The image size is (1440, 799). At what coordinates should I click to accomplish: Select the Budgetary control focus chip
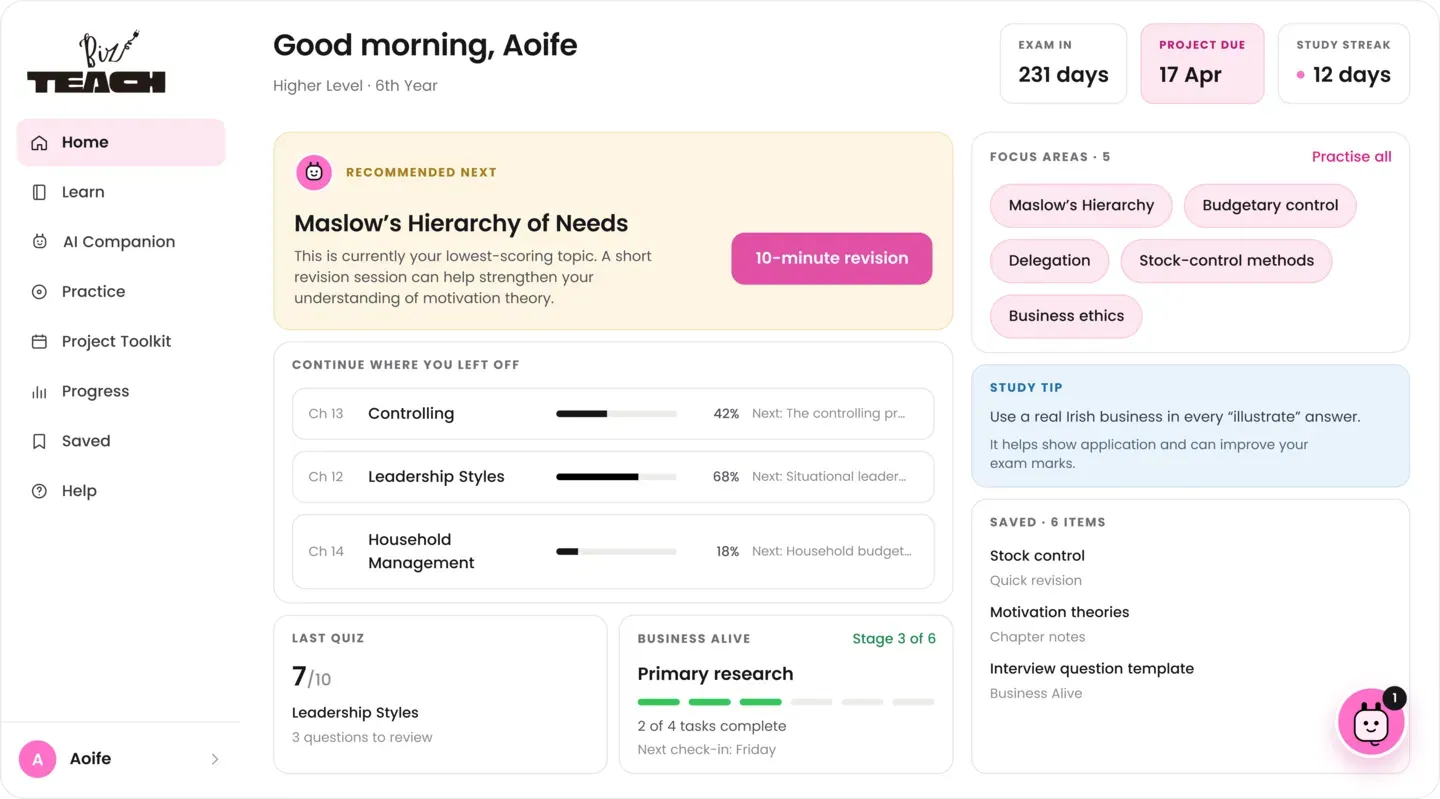coord(1270,205)
